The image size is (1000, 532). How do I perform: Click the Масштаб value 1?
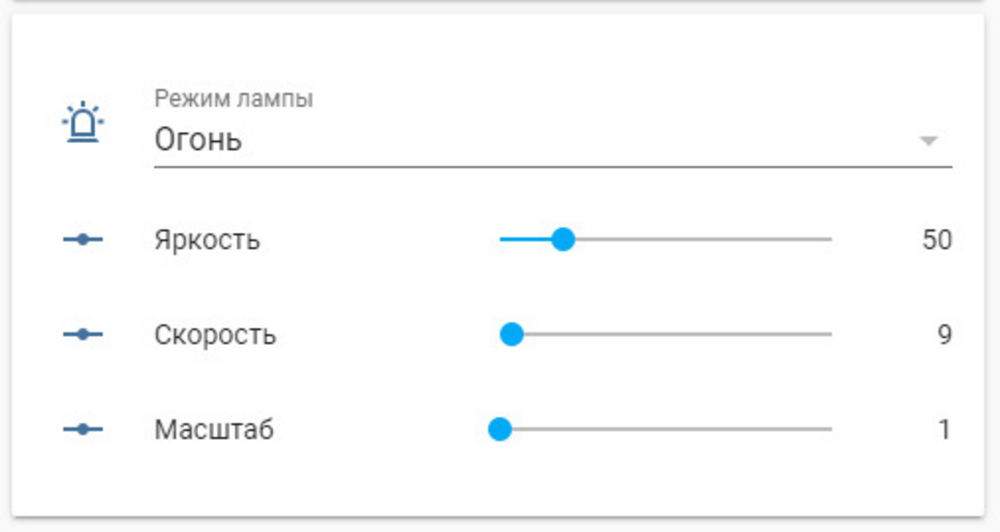[x=945, y=430]
